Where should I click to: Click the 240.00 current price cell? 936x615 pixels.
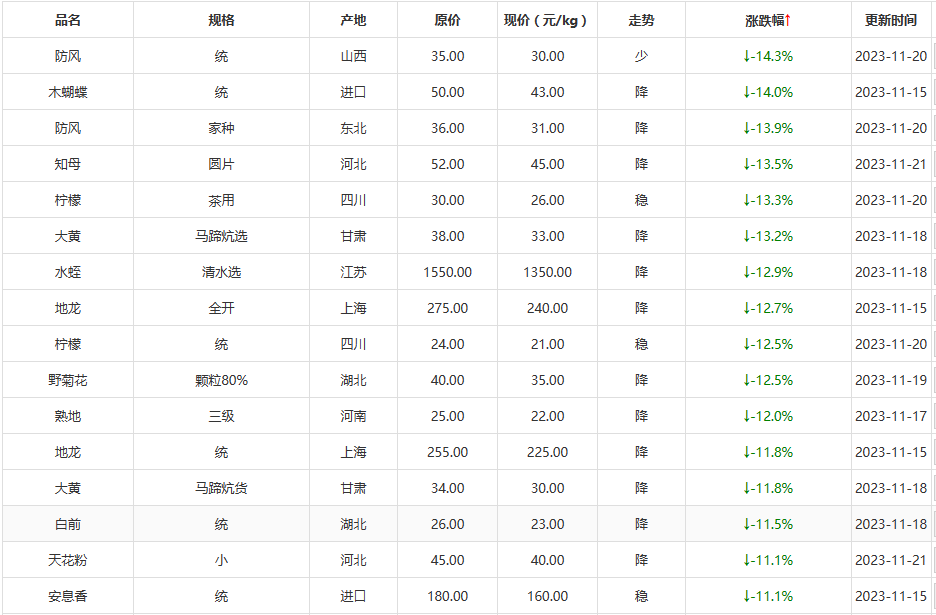(547, 308)
